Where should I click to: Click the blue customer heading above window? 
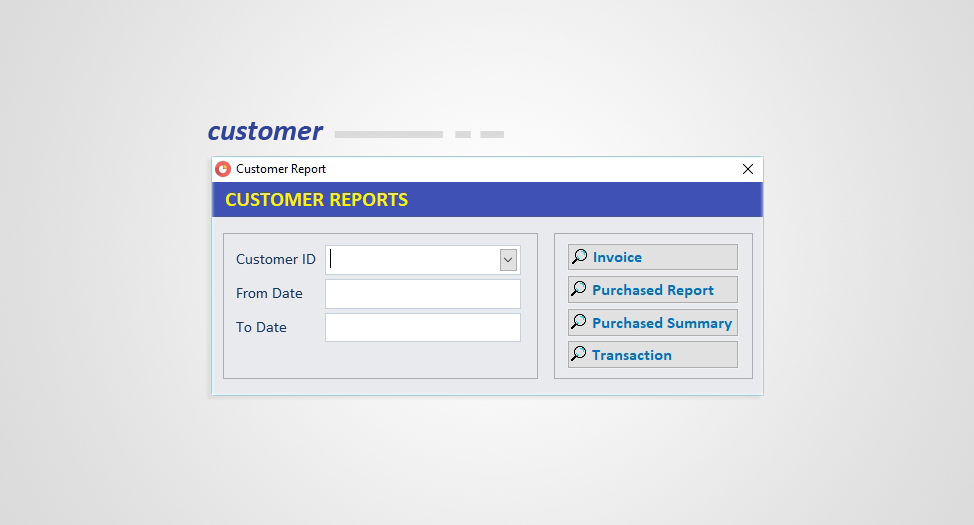(x=265, y=131)
